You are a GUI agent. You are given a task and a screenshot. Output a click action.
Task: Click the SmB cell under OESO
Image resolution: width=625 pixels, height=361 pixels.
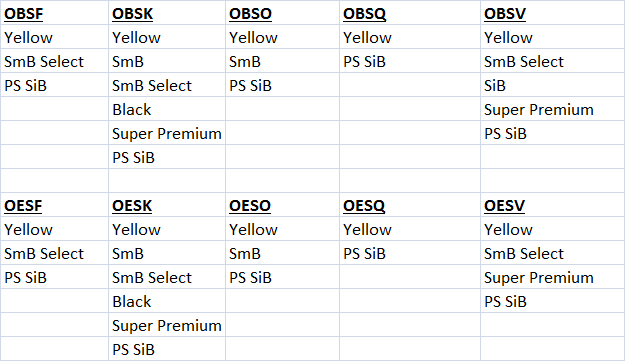click(282, 253)
